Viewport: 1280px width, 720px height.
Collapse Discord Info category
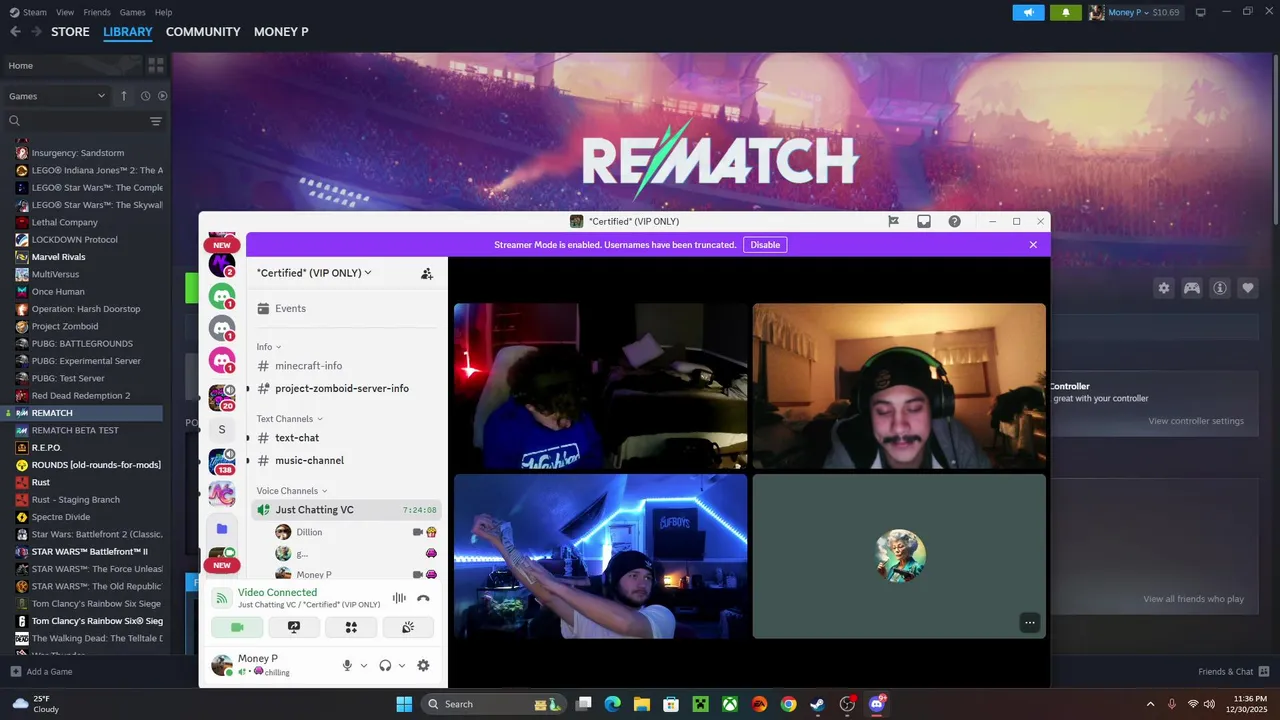click(269, 347)
